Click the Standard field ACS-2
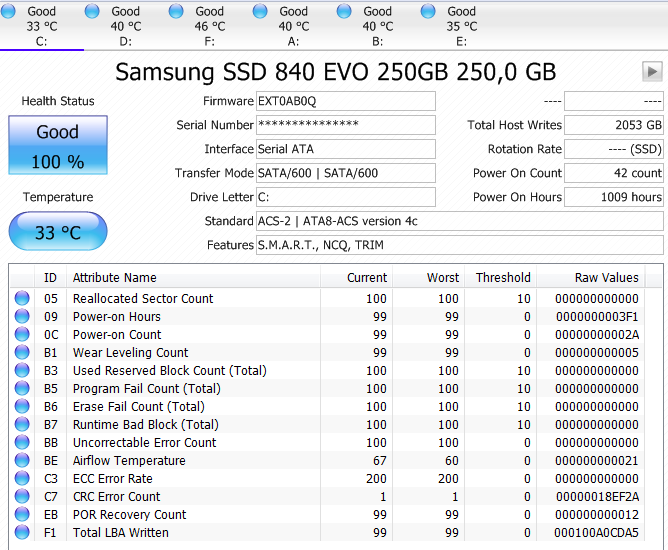The height and width of the screenshot is (550, 668). (459, 221)
